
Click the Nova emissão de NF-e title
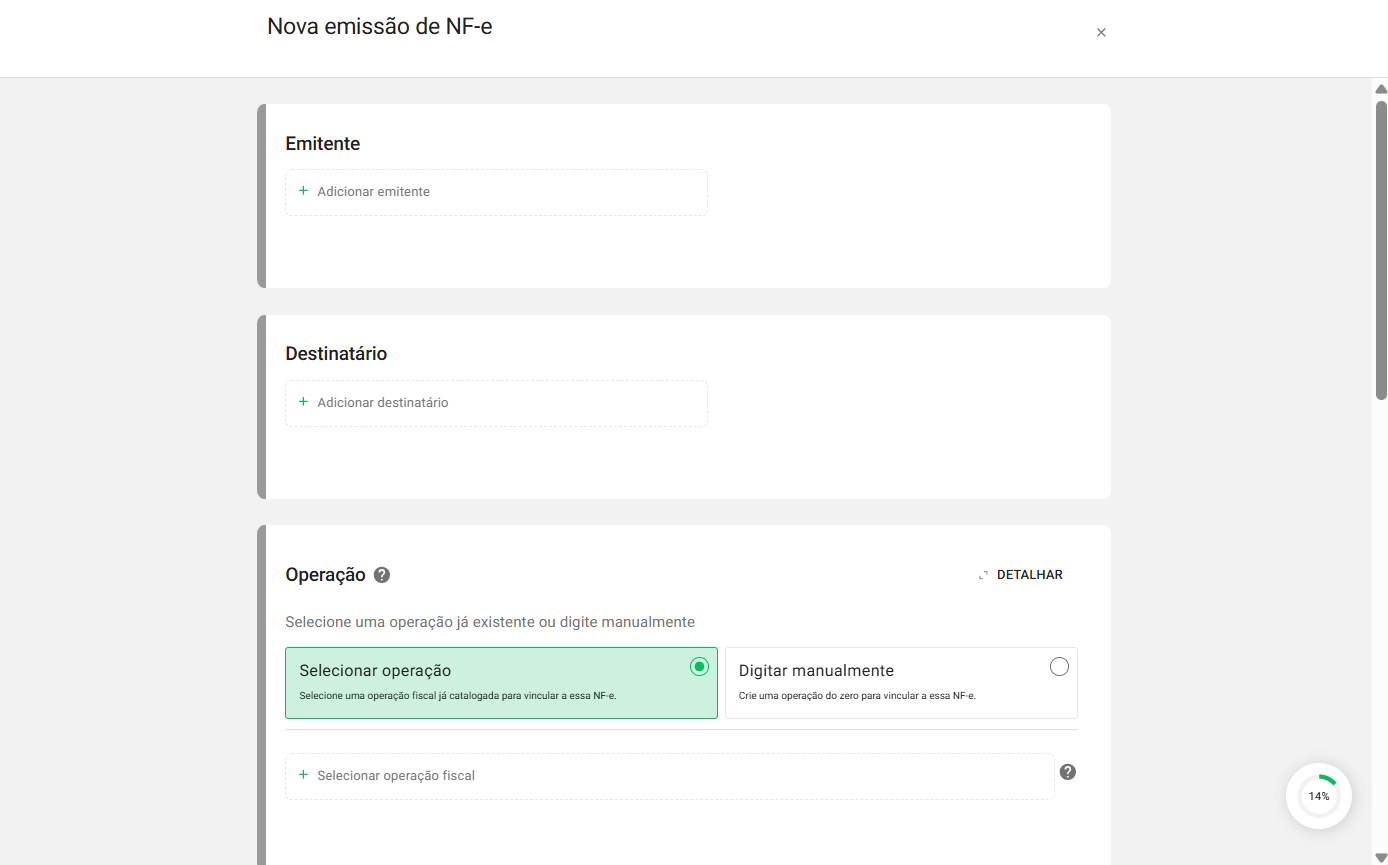pos(379,27)
